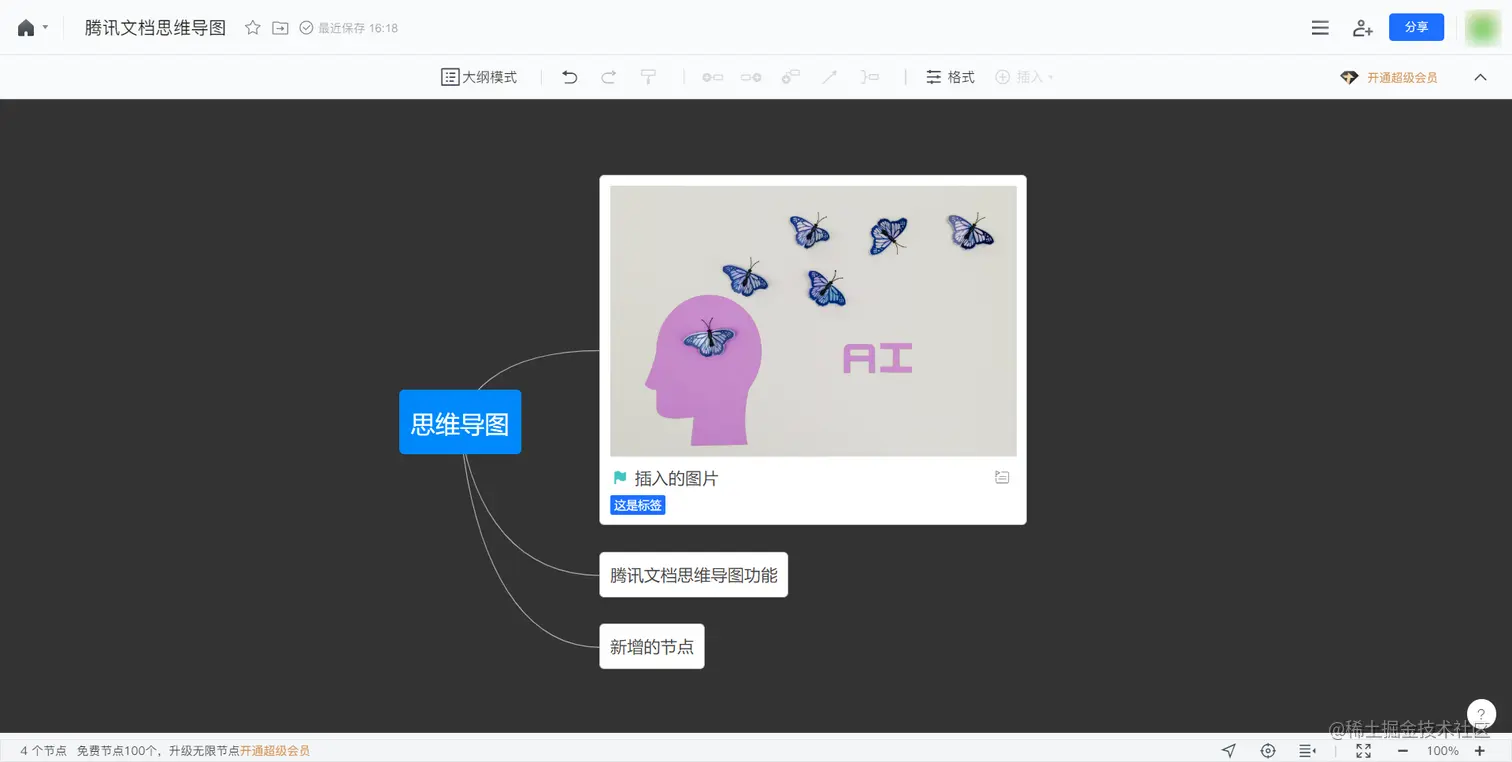1512x762 pixels.
Task: Click the navigation arrow icon in status bar
Action: (x=1229, y=751)
